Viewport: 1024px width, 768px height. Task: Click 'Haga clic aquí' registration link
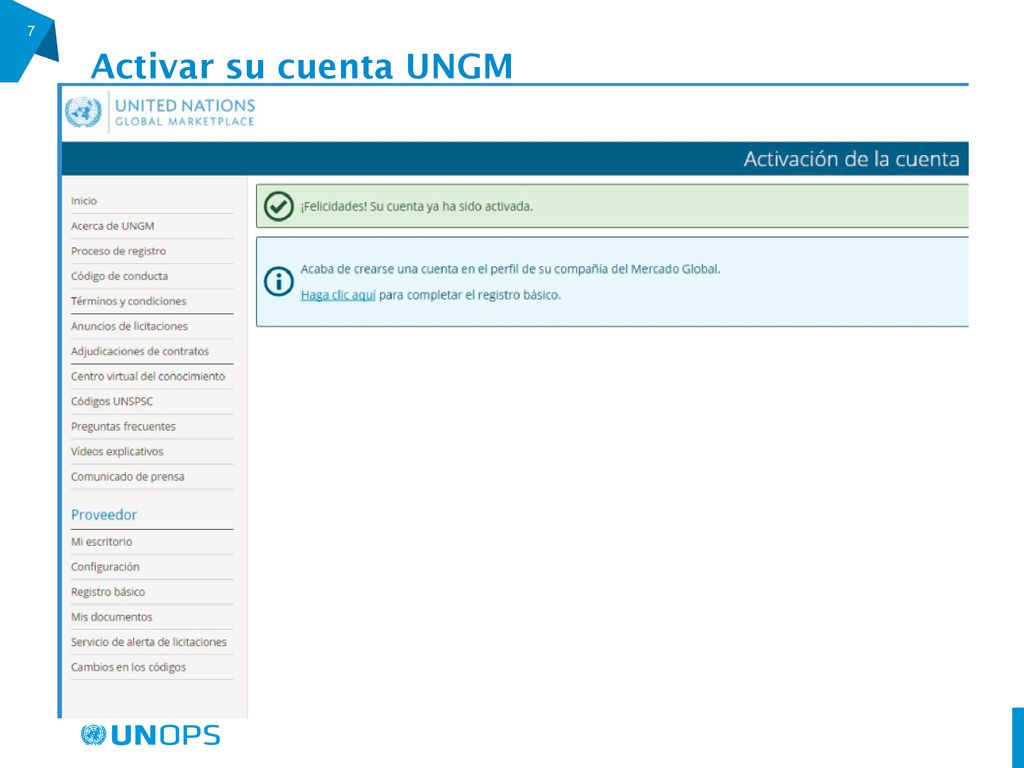pyautogui.click(x=338, y=295)
